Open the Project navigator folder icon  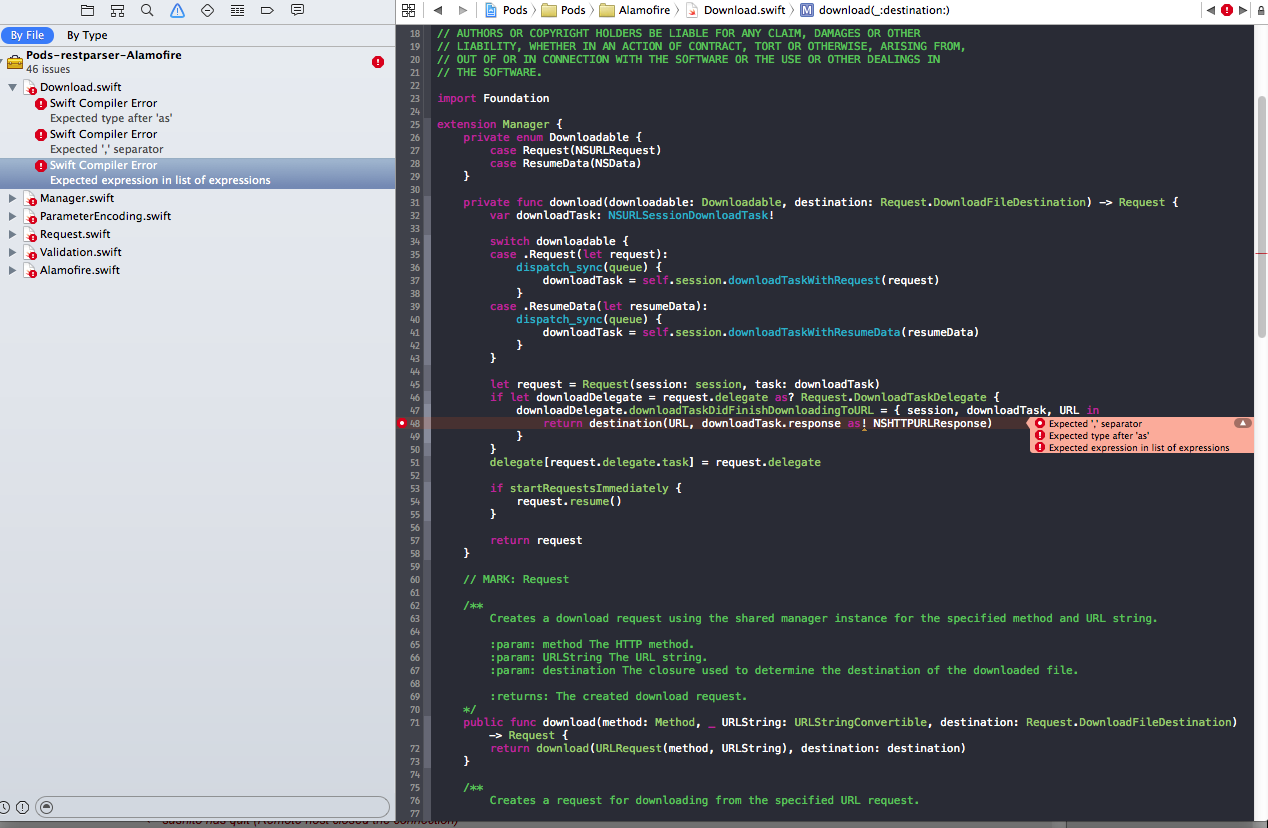(87, 10)
